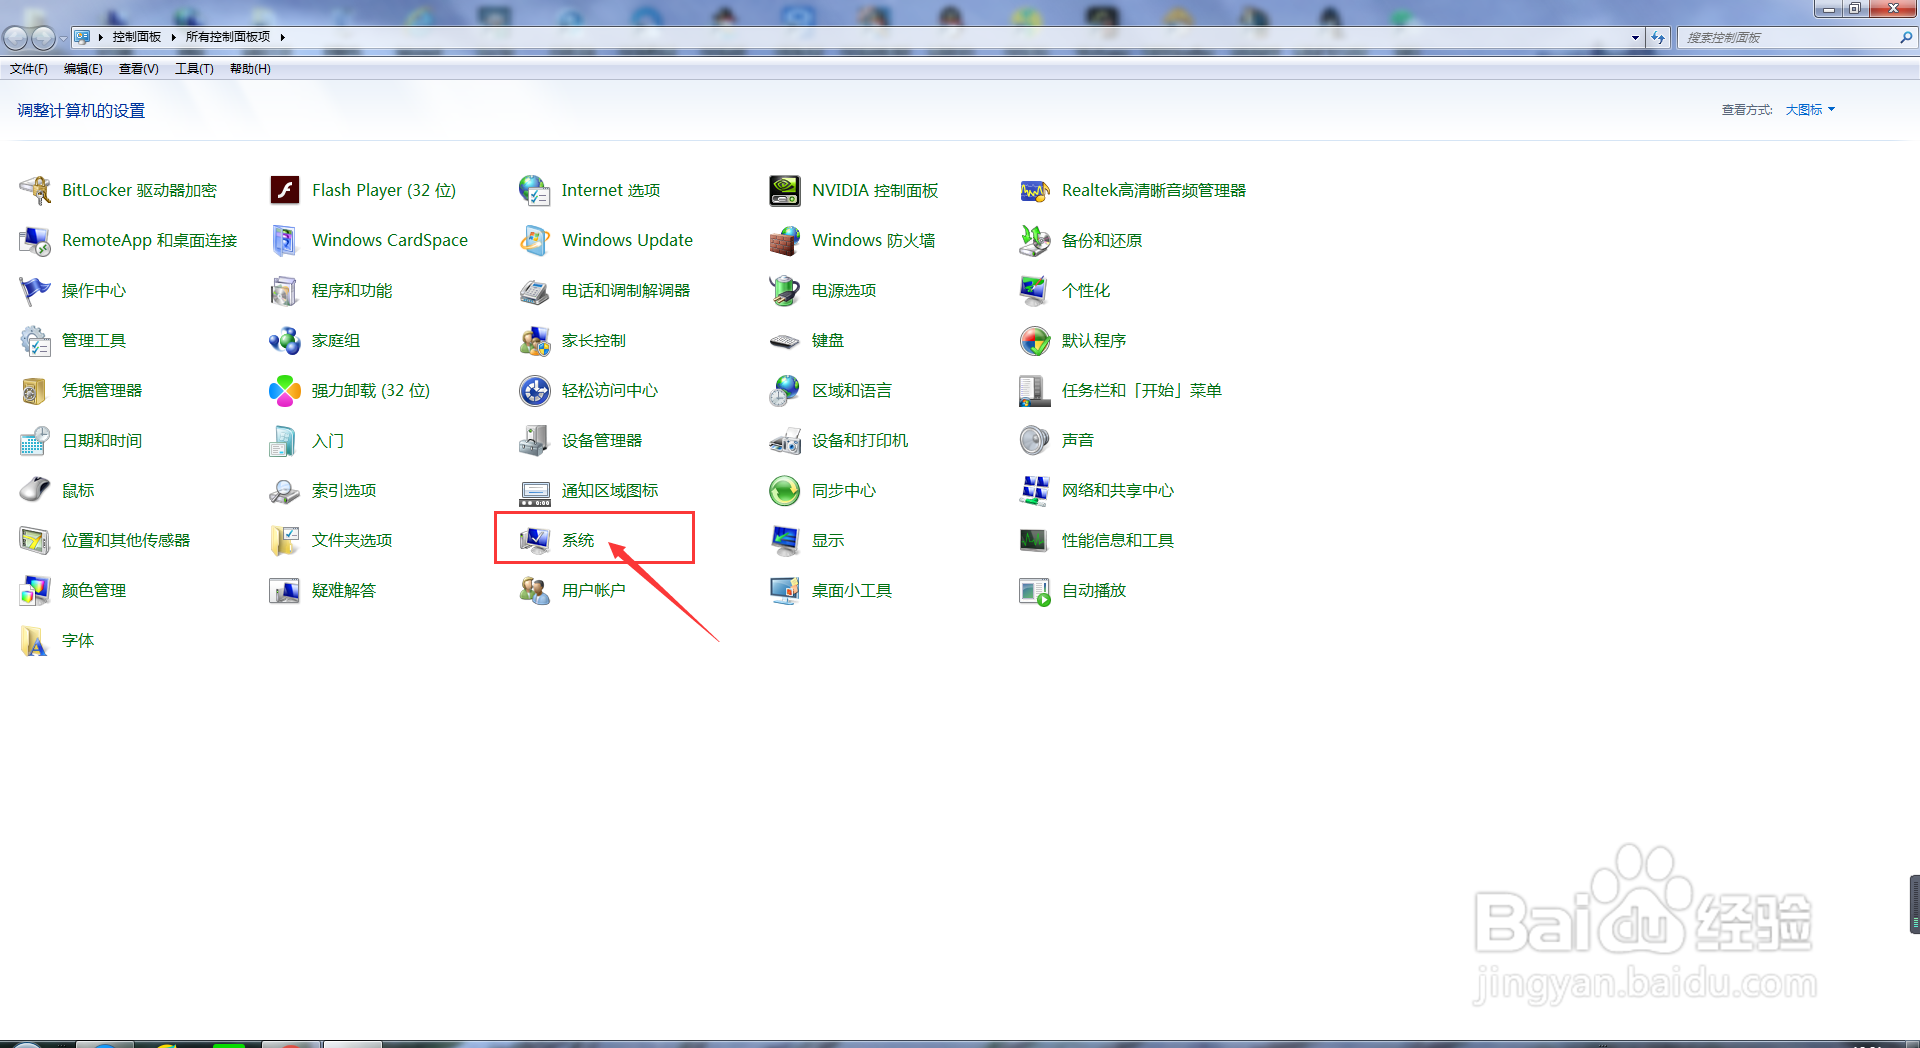Open the Windows CardSpace link
The width and height of the screenshot is (1920, 1048).
click(x=390, y=240)
